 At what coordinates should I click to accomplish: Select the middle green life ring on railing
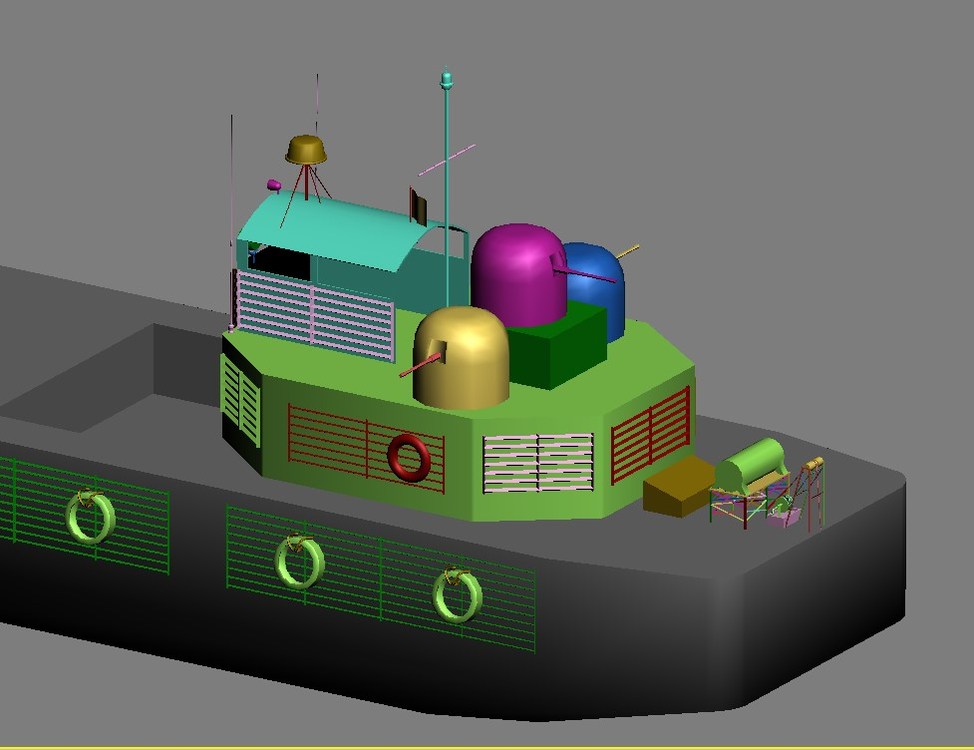pos(299,562)
